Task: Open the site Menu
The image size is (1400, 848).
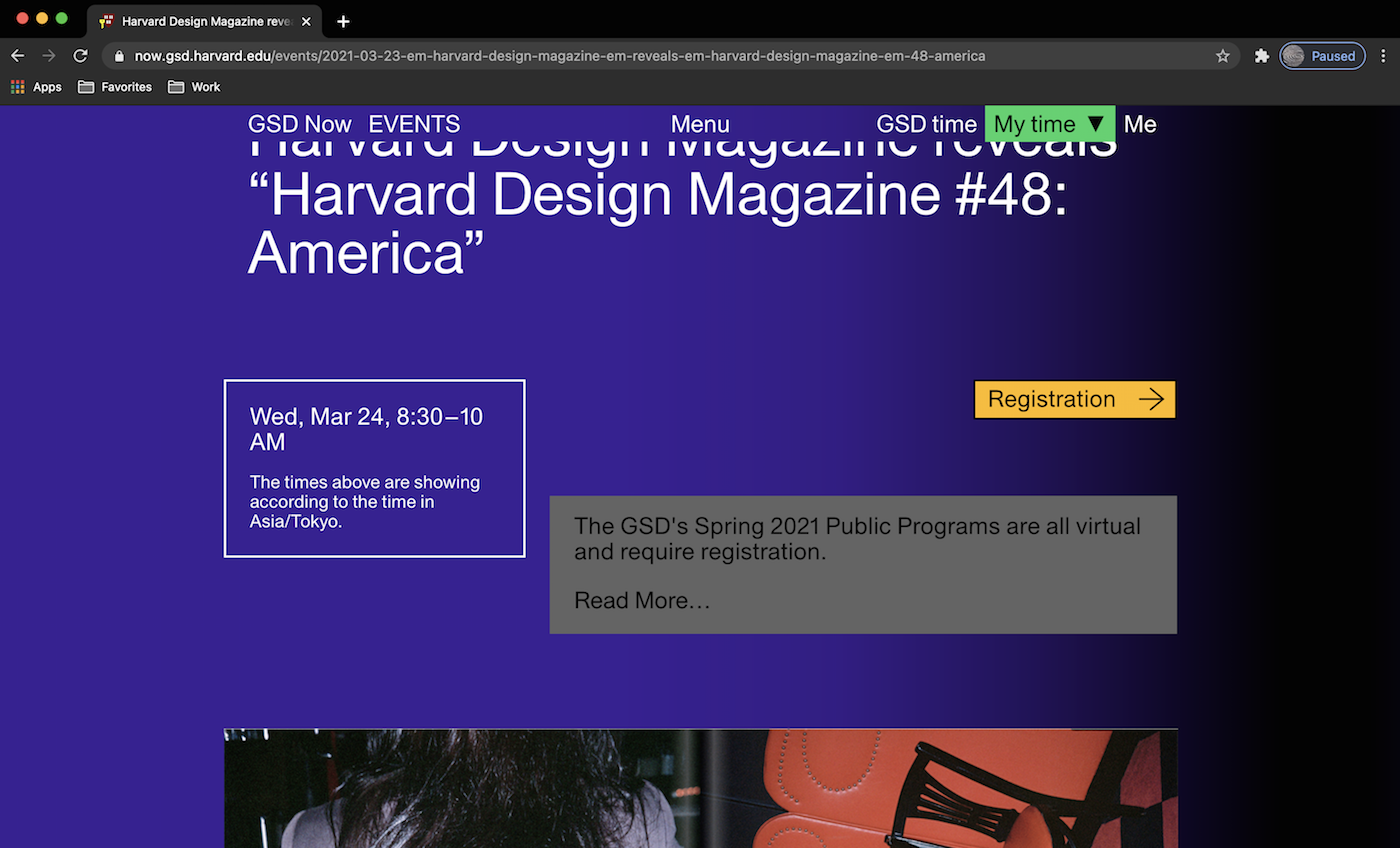Action: [700, 124]
